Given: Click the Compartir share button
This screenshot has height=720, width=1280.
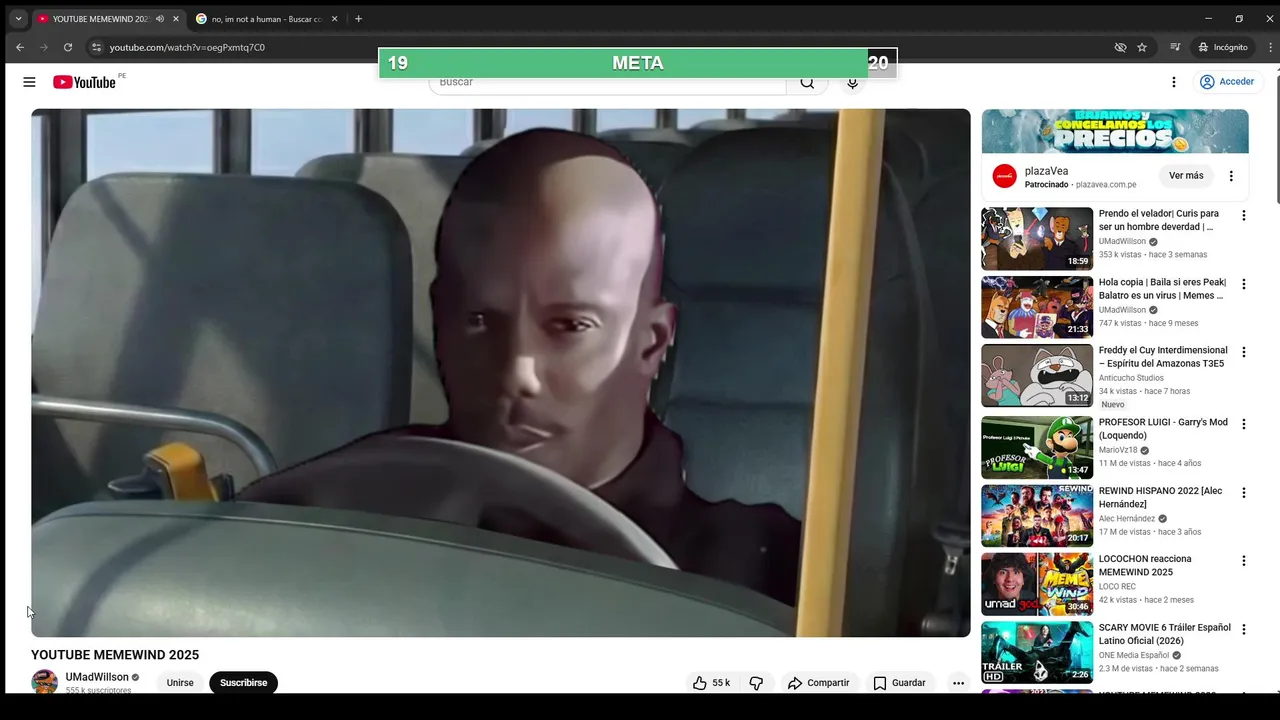Looking at the screenshot, I should [819, 683].
